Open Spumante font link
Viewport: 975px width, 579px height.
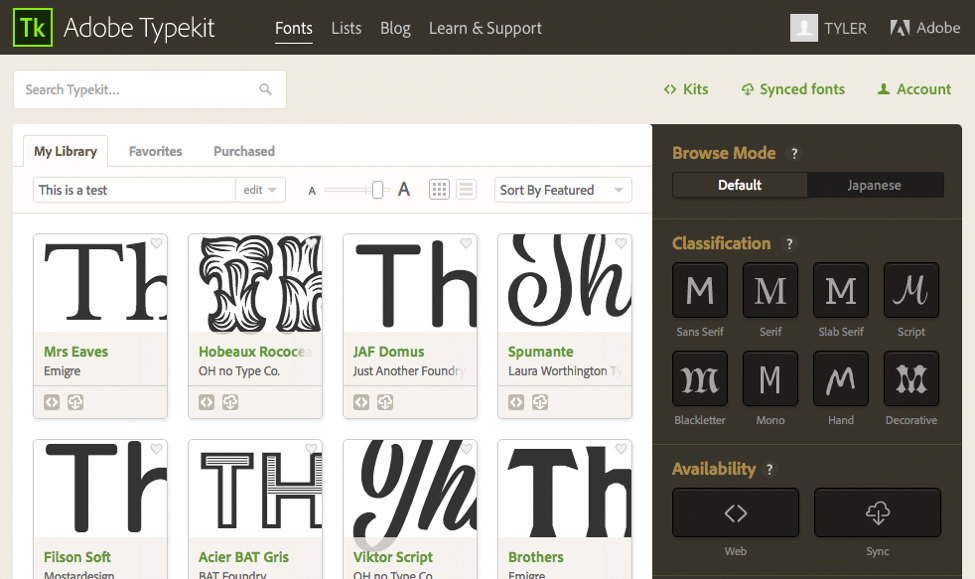pos(540,351)
